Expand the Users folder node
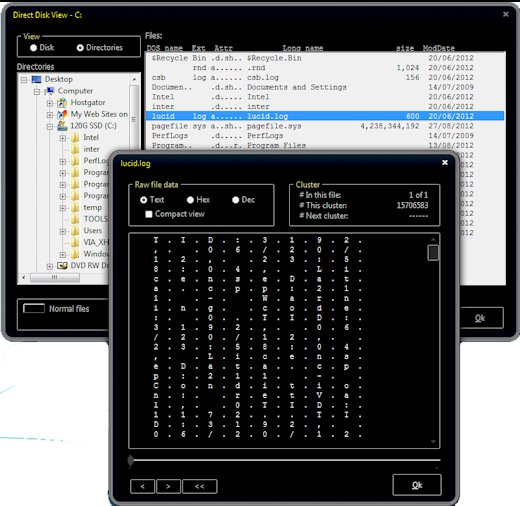Image resolution: width=520 pixels, height=506 pixels. (x=63, y=231)
